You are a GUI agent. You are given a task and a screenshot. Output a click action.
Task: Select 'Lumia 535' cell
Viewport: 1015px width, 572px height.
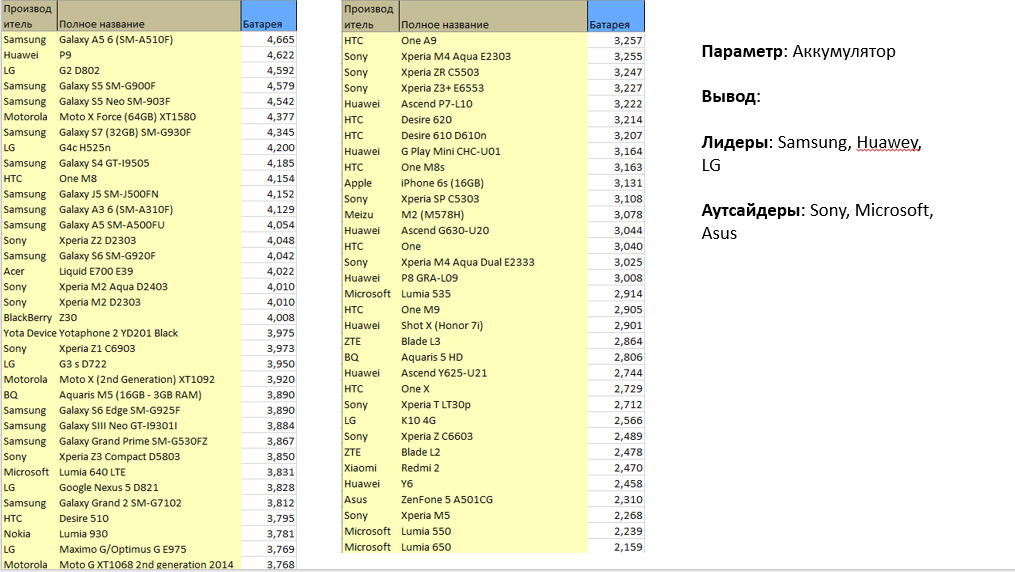[493, 294]
